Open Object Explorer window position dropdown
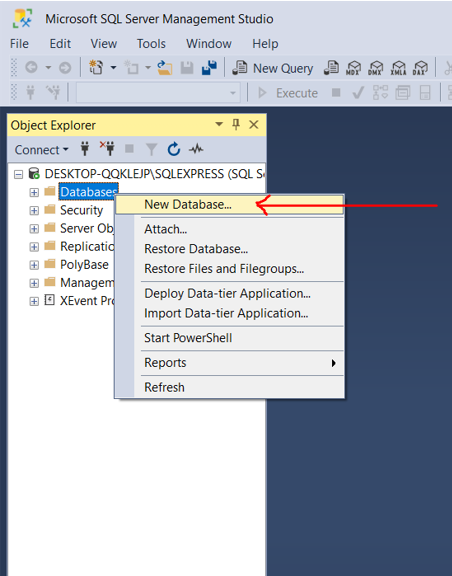The height and width of the screenshot is (576, 452). tap(219, 124)
